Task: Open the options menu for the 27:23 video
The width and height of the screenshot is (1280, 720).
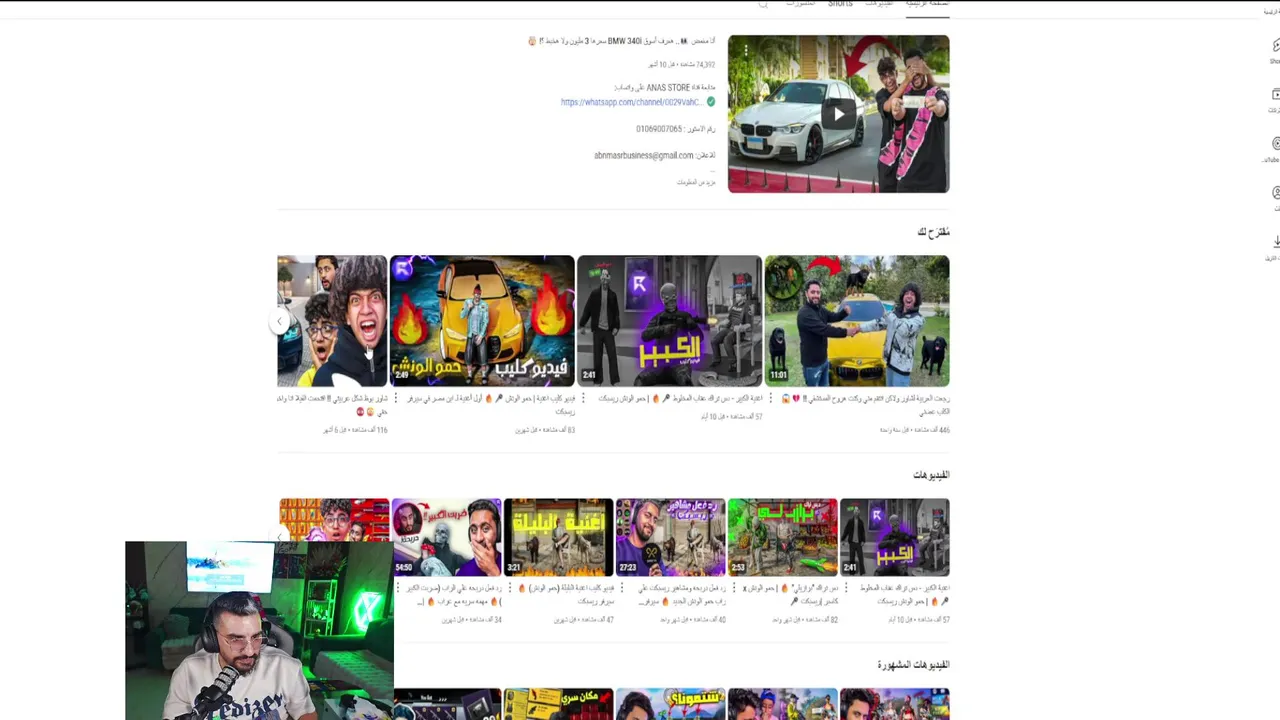Action: coord(621,588)
